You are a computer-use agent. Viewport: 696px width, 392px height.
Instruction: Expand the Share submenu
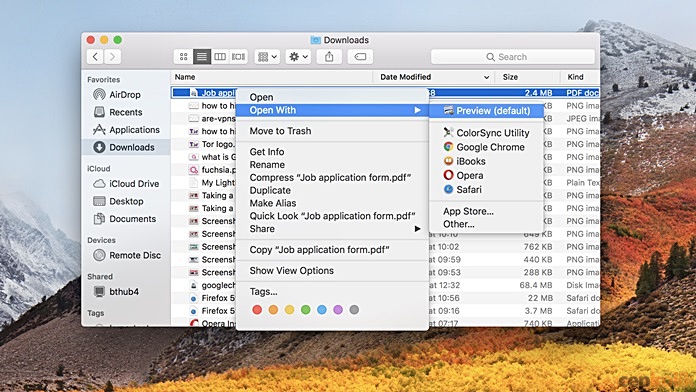[332, 229]
